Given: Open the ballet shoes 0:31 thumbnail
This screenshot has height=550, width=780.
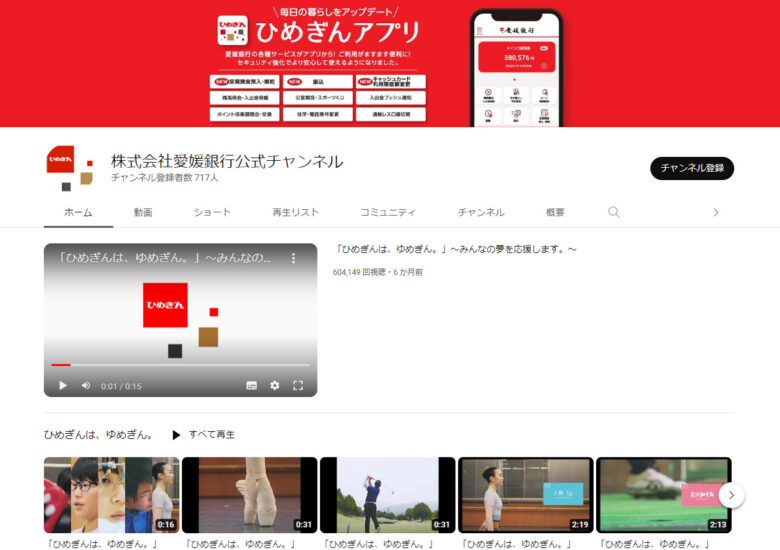Looking at the screenshot, I should pos(250,495).
